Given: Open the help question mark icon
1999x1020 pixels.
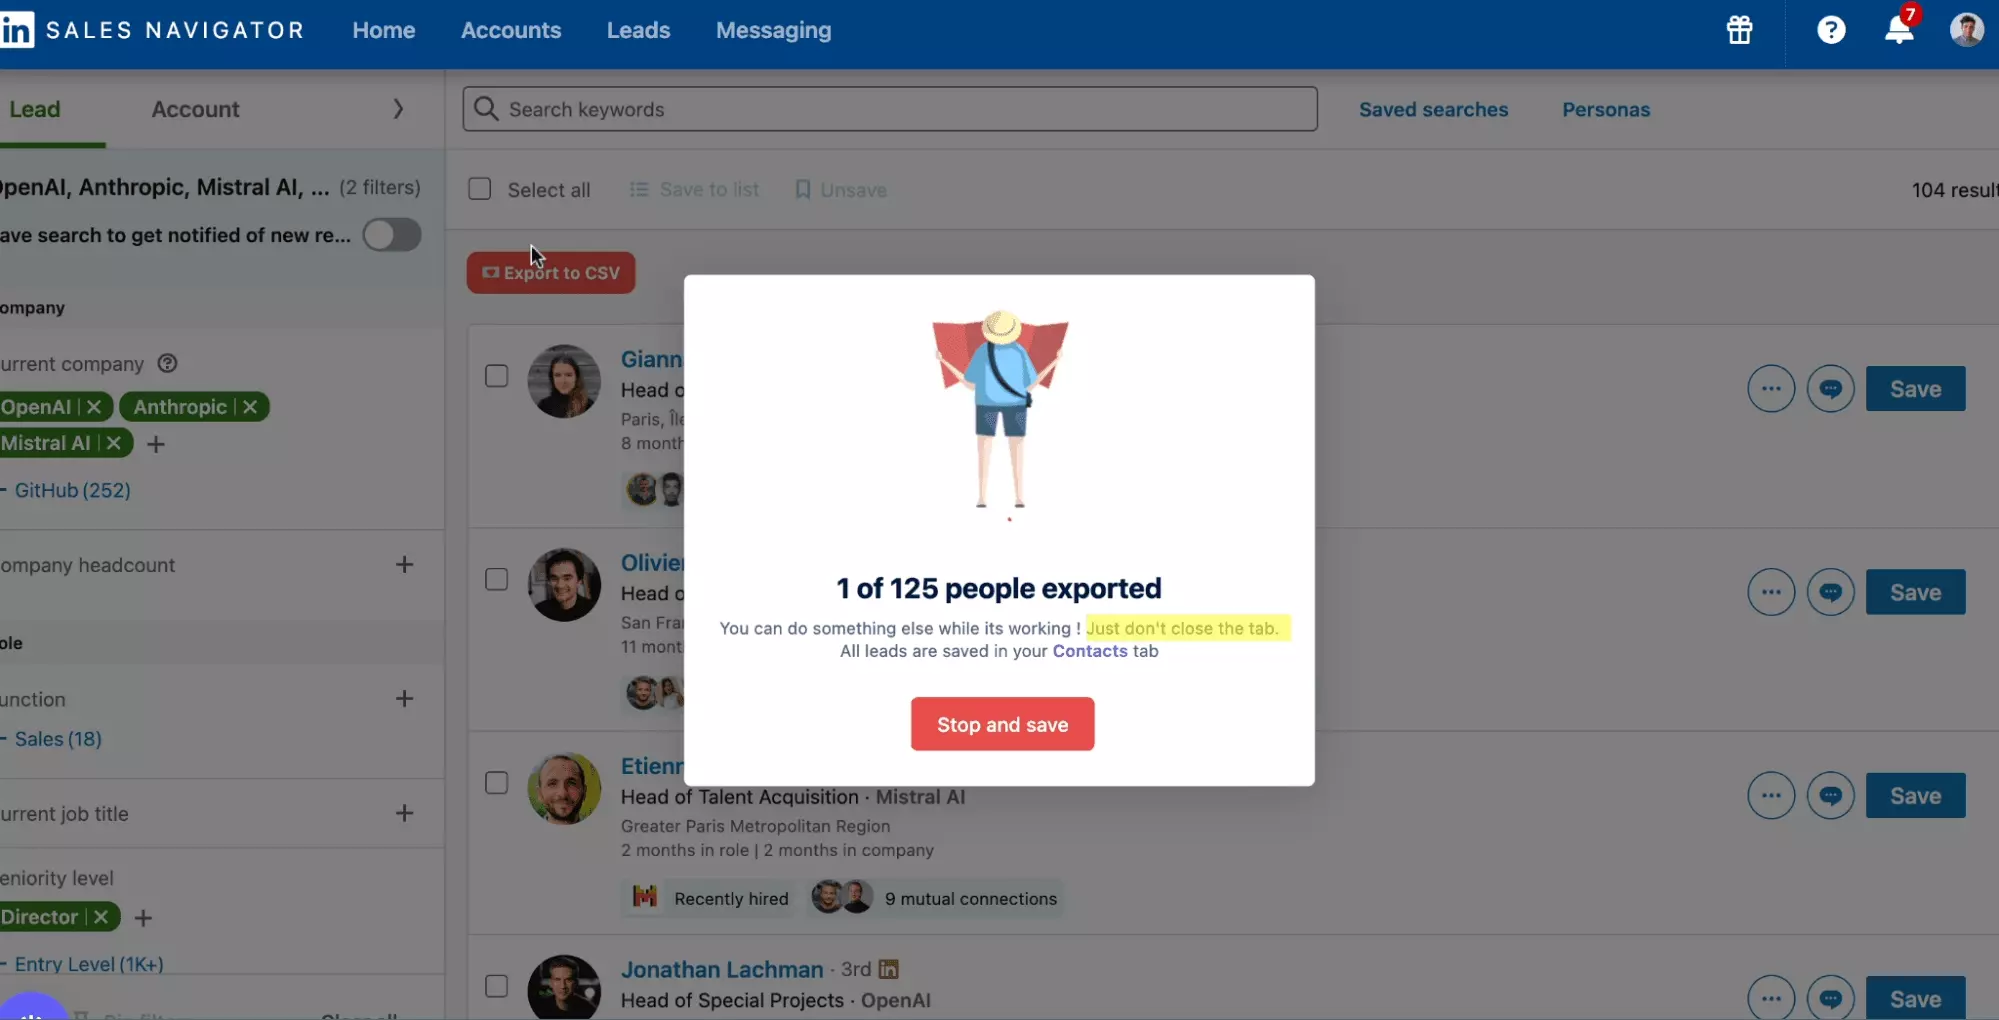Looking at the screenshot, I should coord(1830,30).
